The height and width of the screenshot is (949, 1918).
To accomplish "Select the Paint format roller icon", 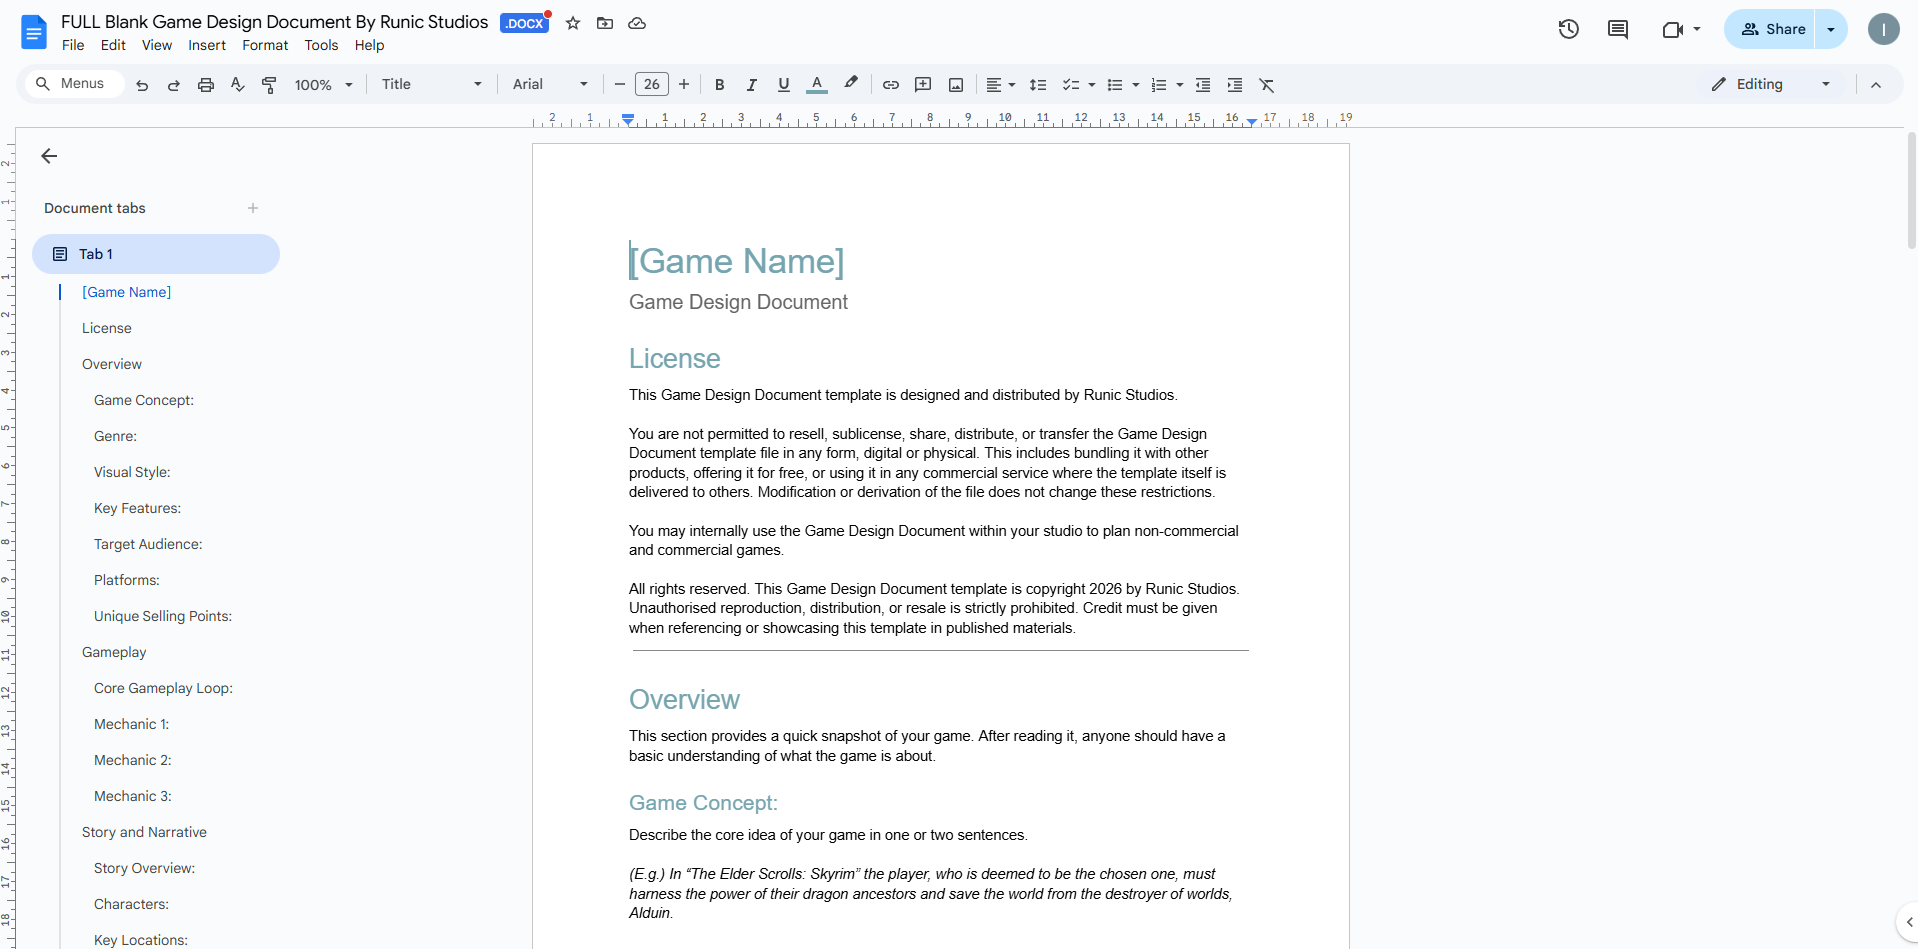I will pyautogui.click(x=269, y=85).
